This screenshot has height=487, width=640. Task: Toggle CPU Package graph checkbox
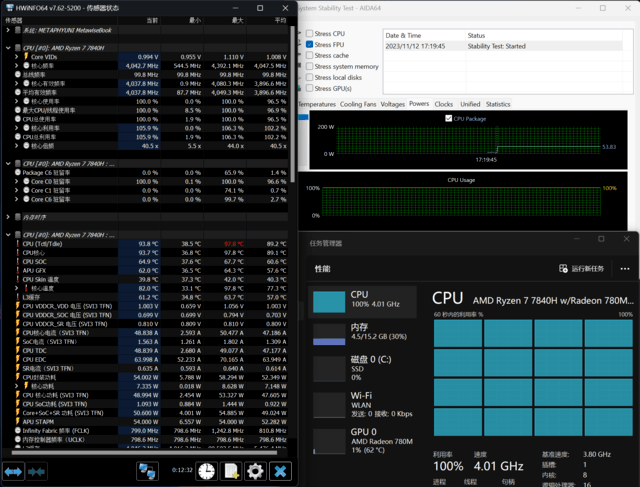(x=449, y=118)
